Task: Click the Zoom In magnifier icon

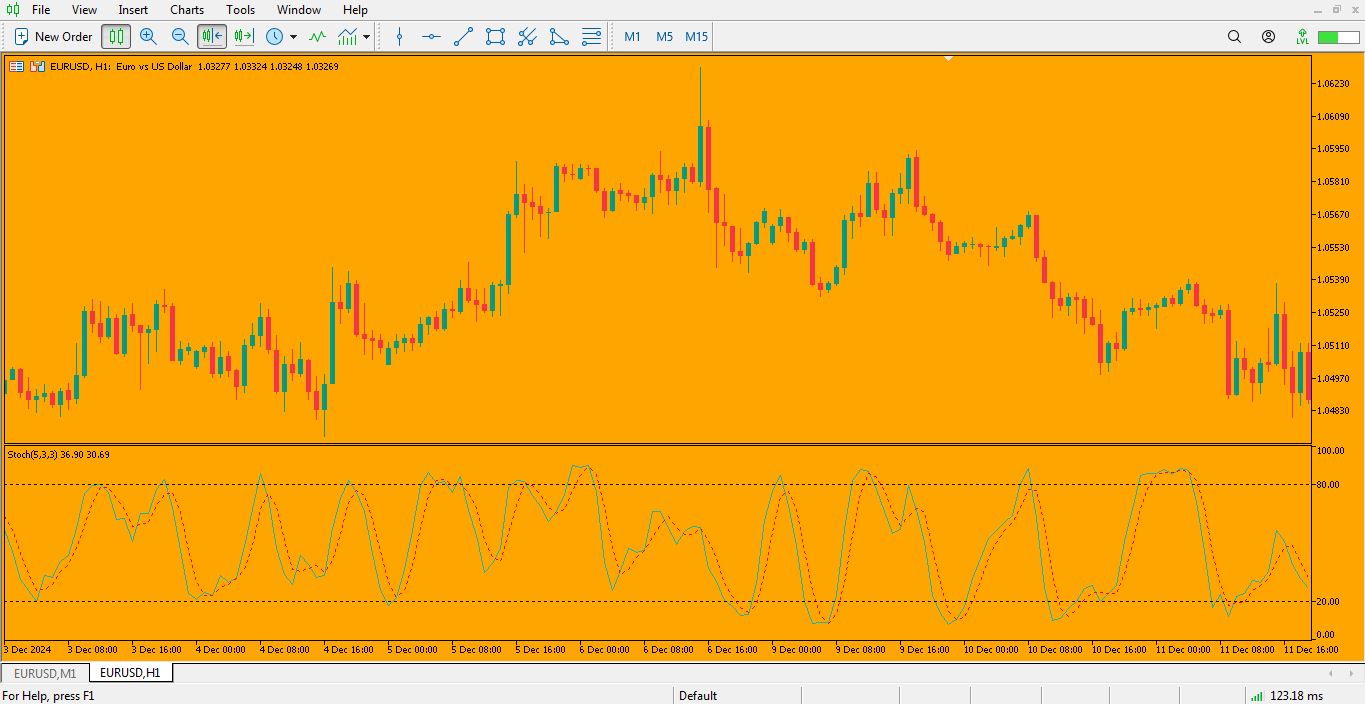Action: pyautogui.click(x=149, y=36)
